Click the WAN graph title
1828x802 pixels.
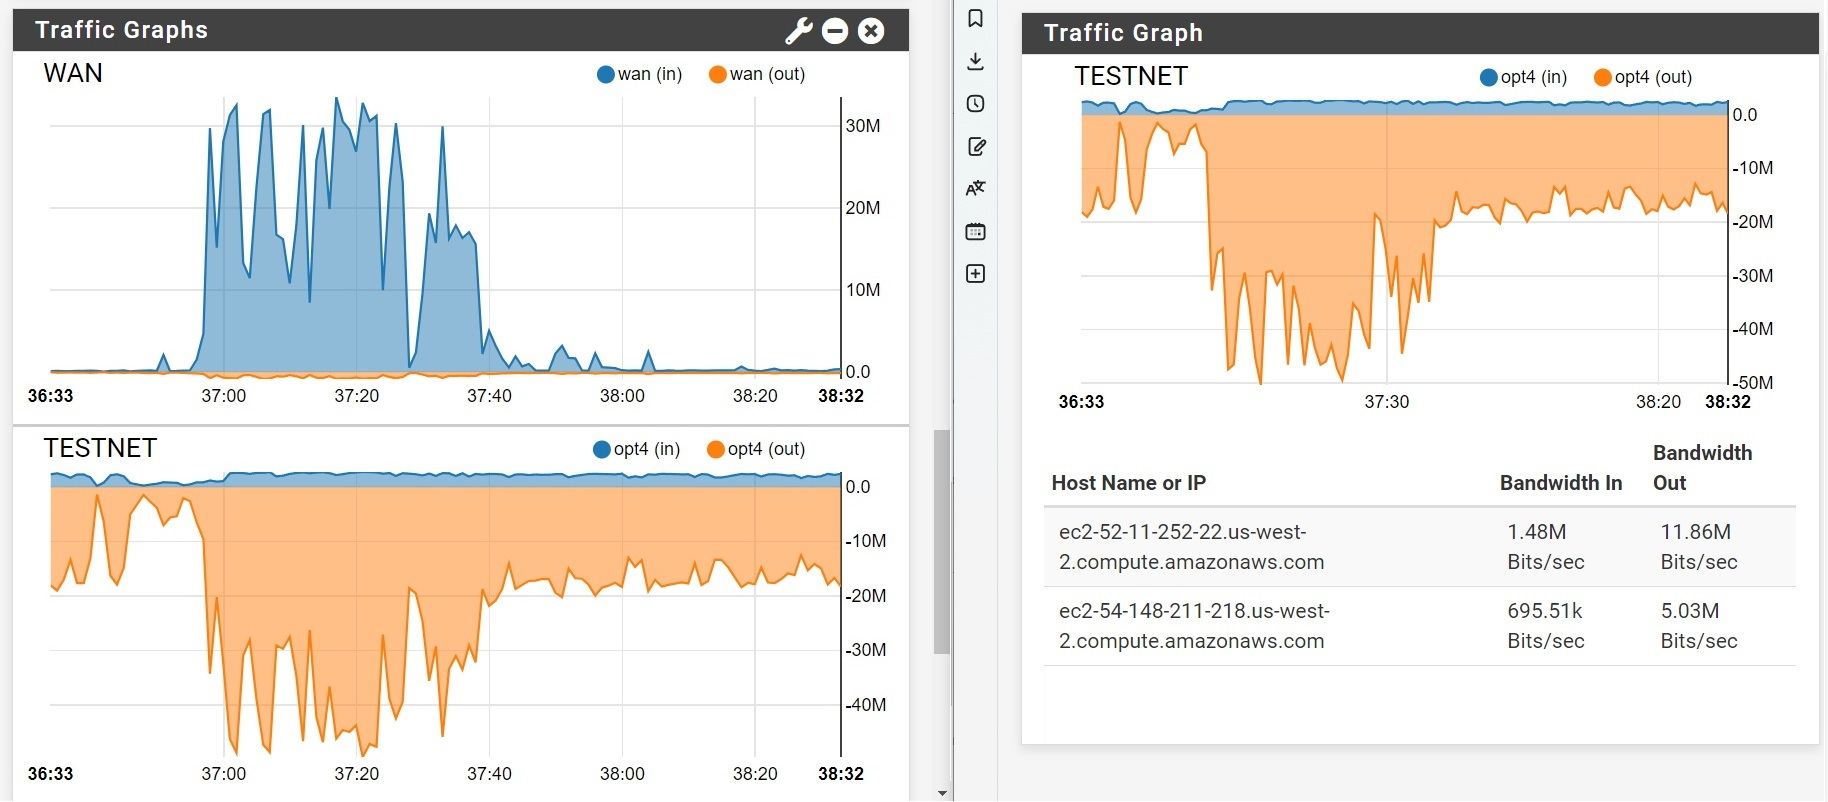pos(73,73)
